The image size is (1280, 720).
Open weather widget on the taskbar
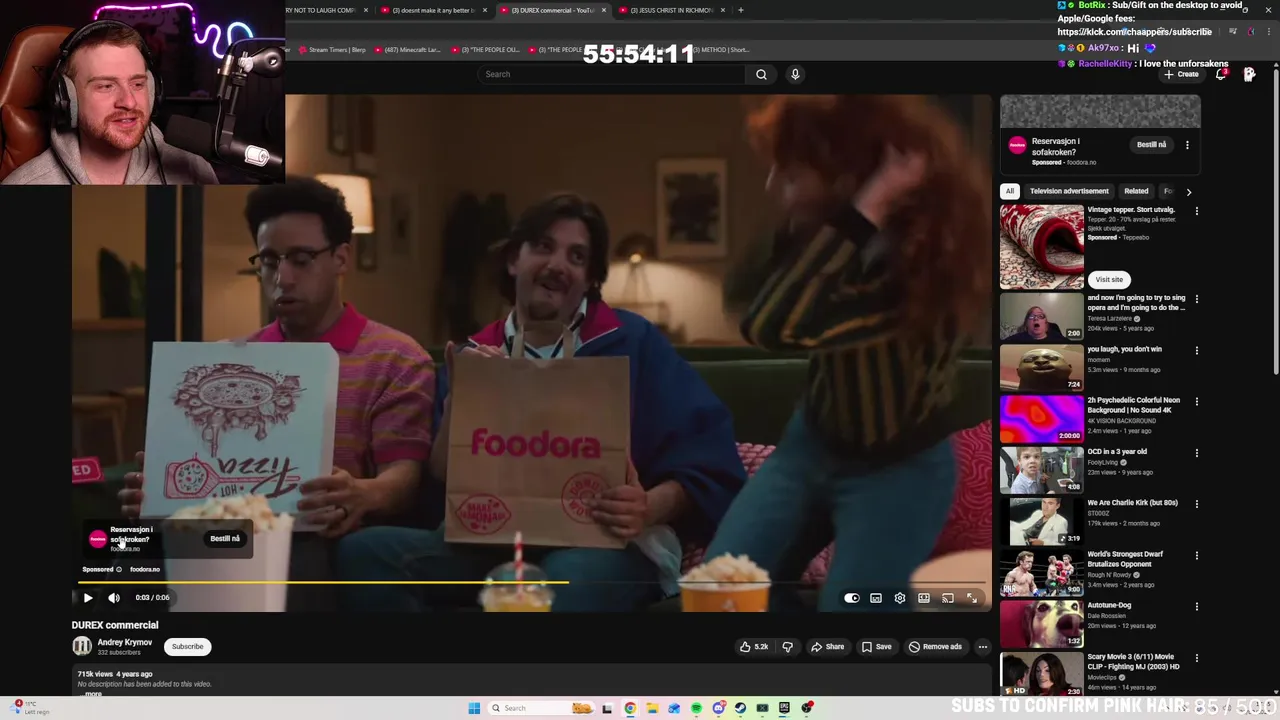tap(28, 707)
